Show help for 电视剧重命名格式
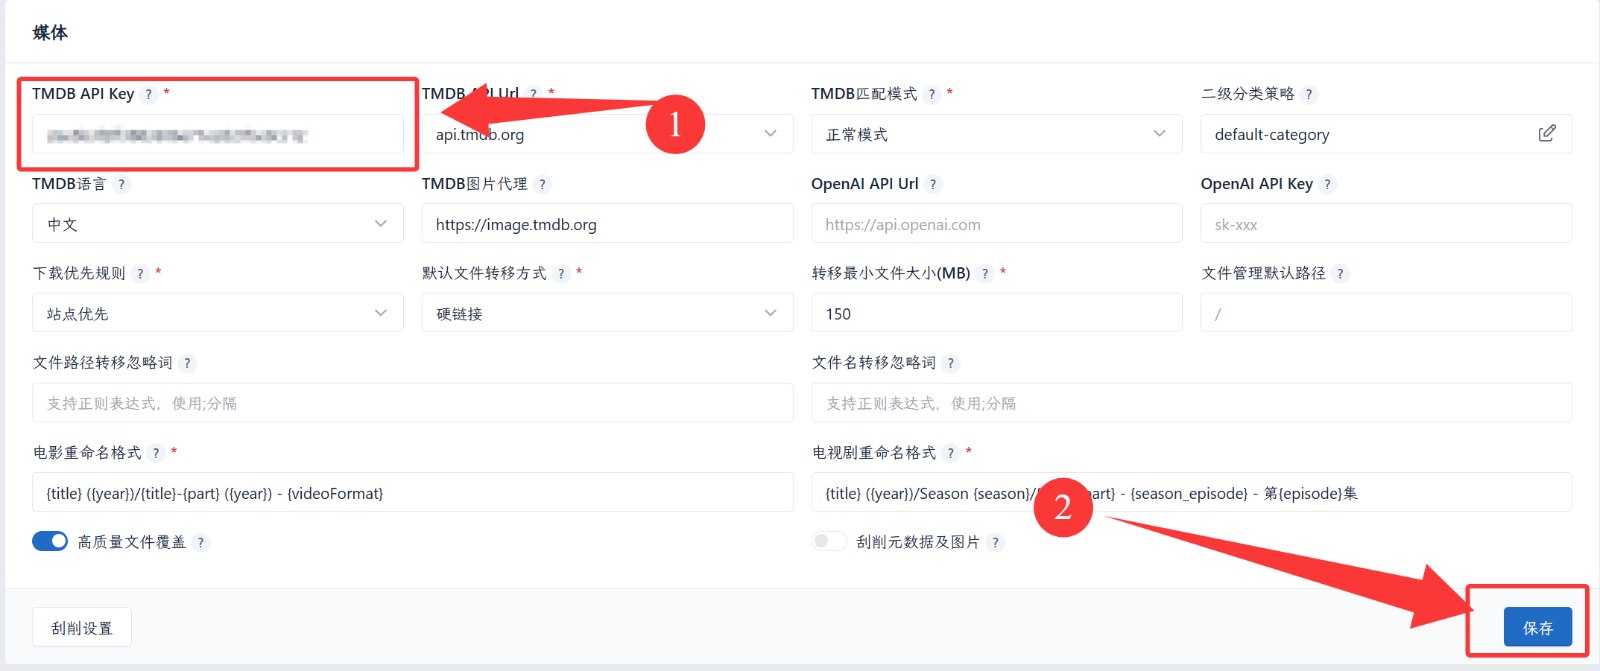The height and width of the screenshot is (671, 1600). tap(951, 453)
